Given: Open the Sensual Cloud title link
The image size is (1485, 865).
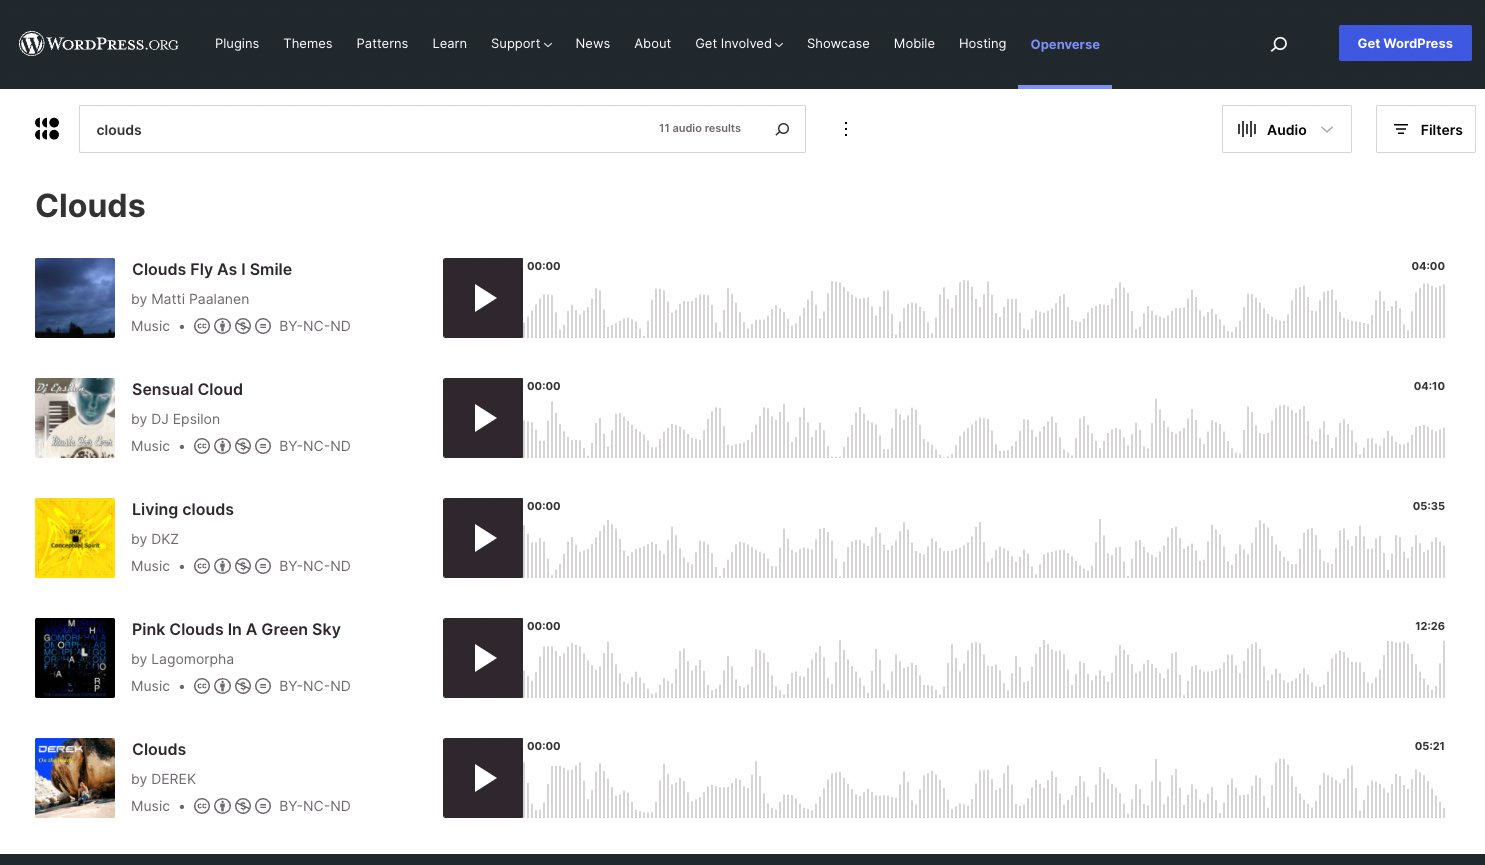Looking at the screenshot, I should click(x=187, y=389).
